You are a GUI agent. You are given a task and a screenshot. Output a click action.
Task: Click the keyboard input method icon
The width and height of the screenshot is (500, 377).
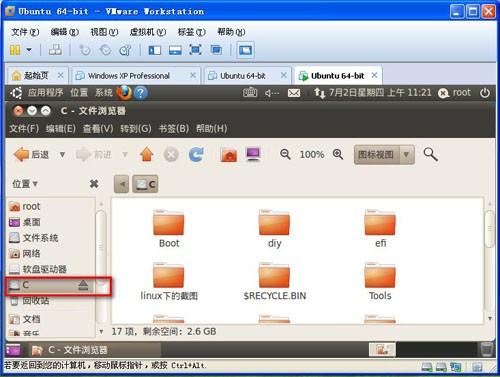point(250,93)
